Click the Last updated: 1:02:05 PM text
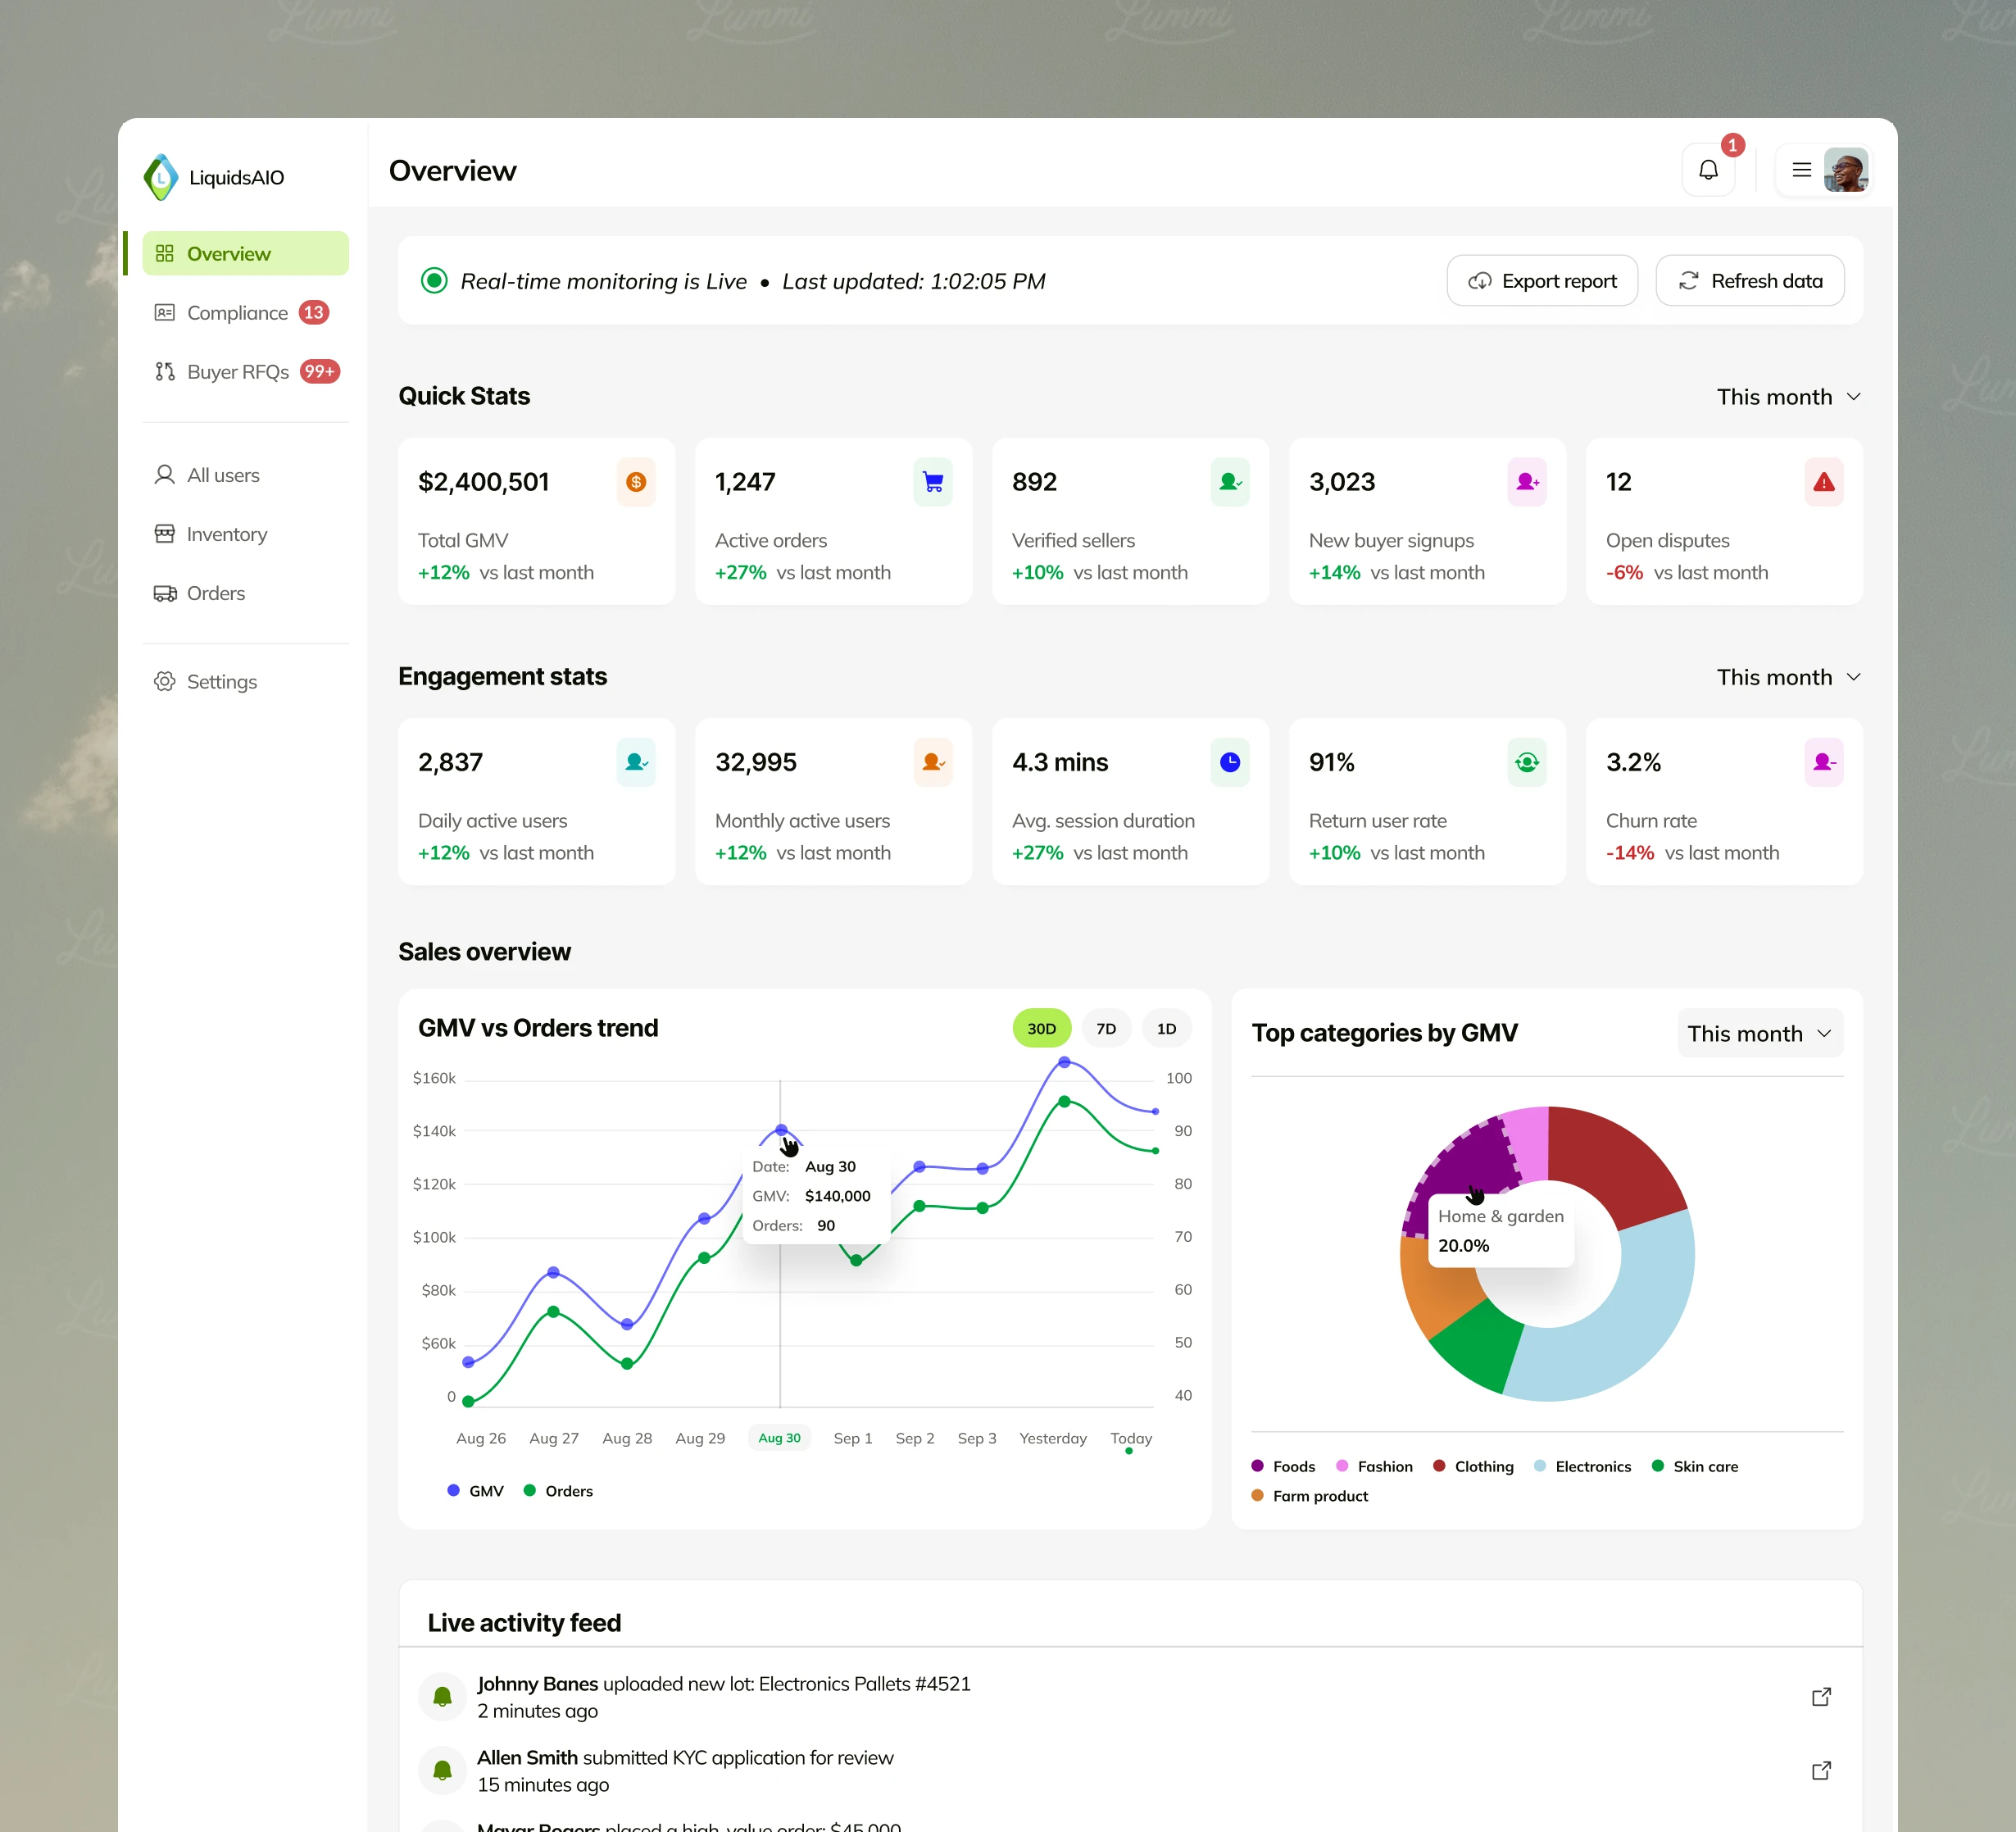 click(x=913, y=281)
